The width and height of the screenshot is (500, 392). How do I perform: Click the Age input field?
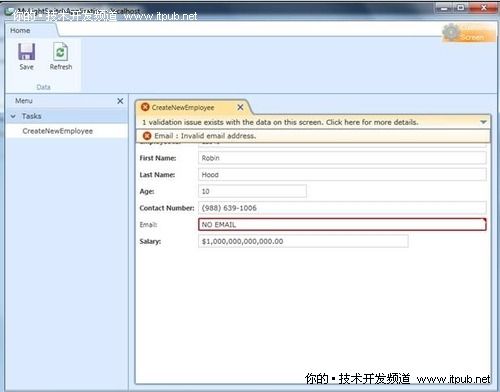click(252, 191)
